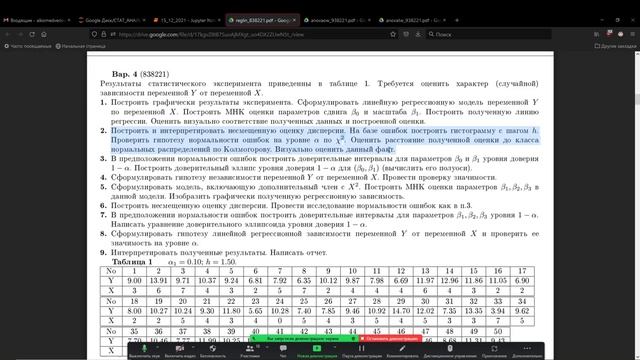Go to browser home page

pos(44,35)
